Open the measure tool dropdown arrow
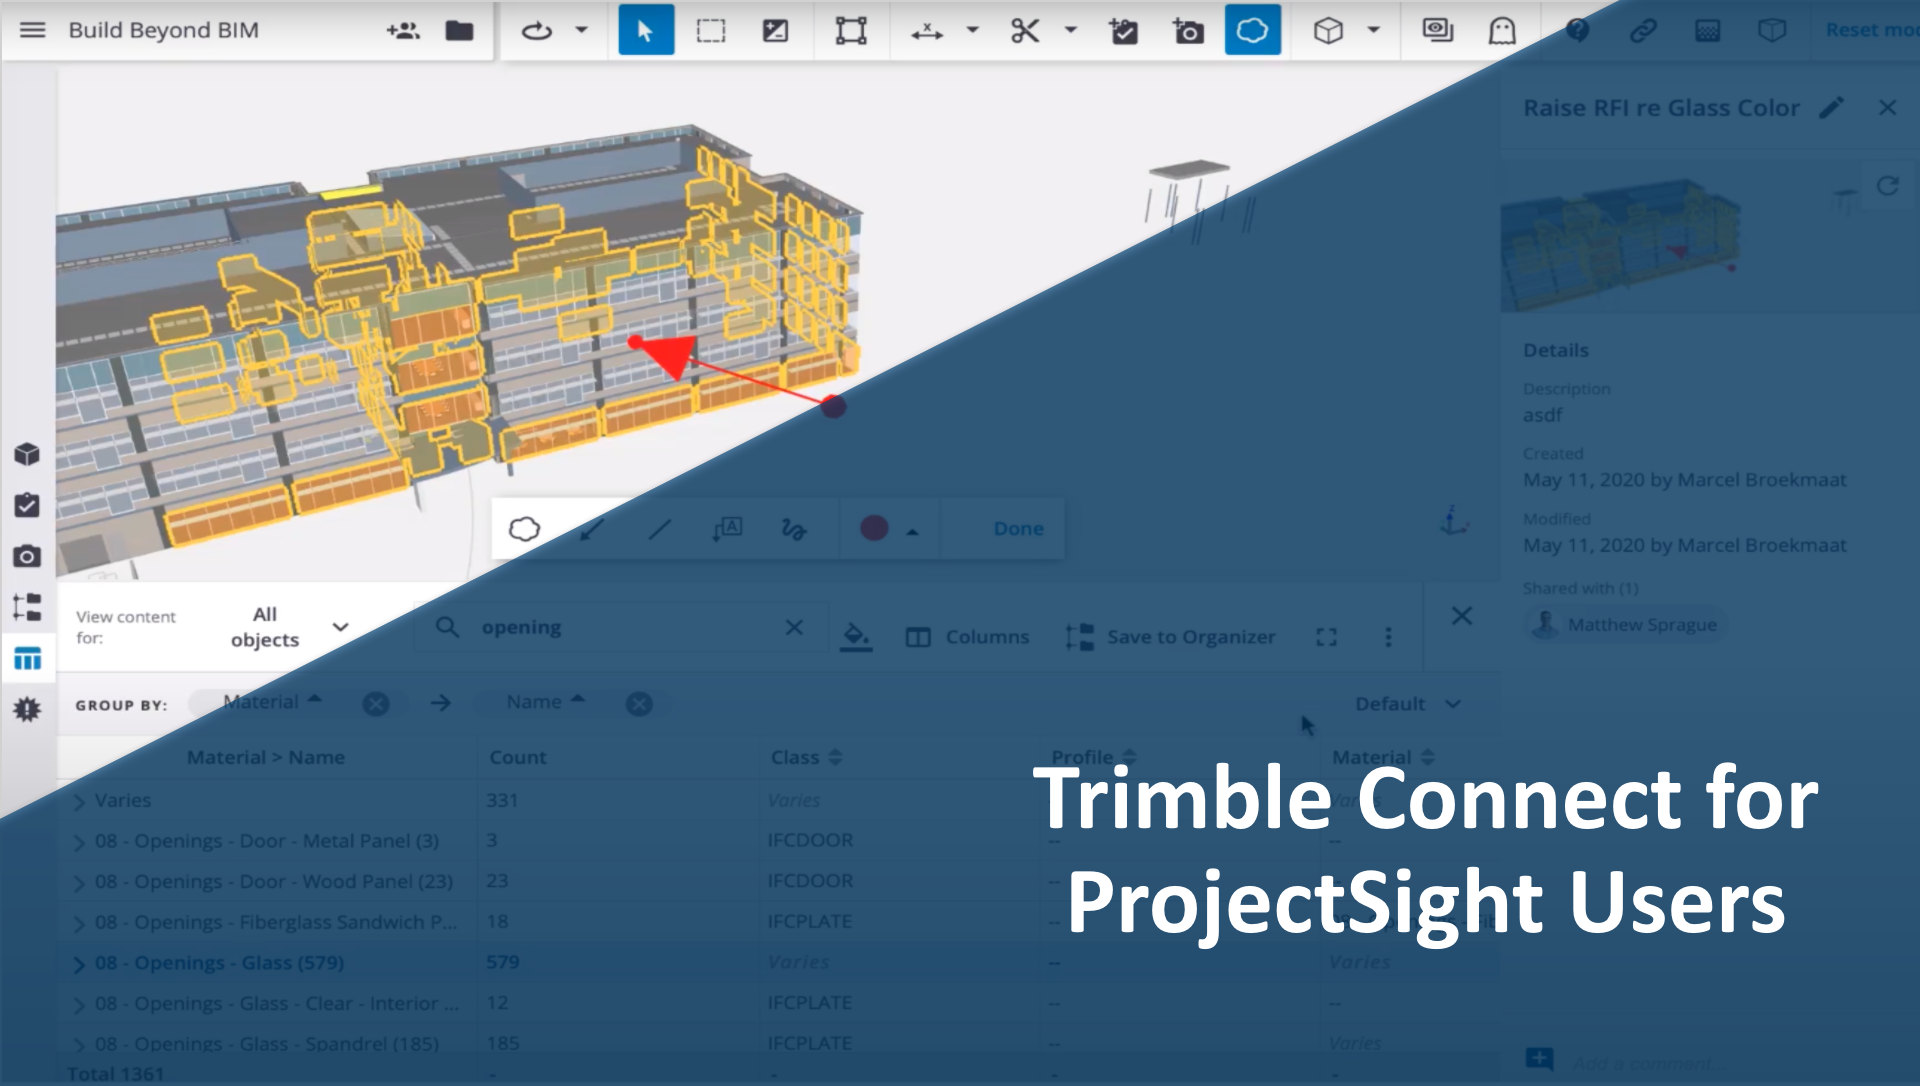 (x=972, y=30)
